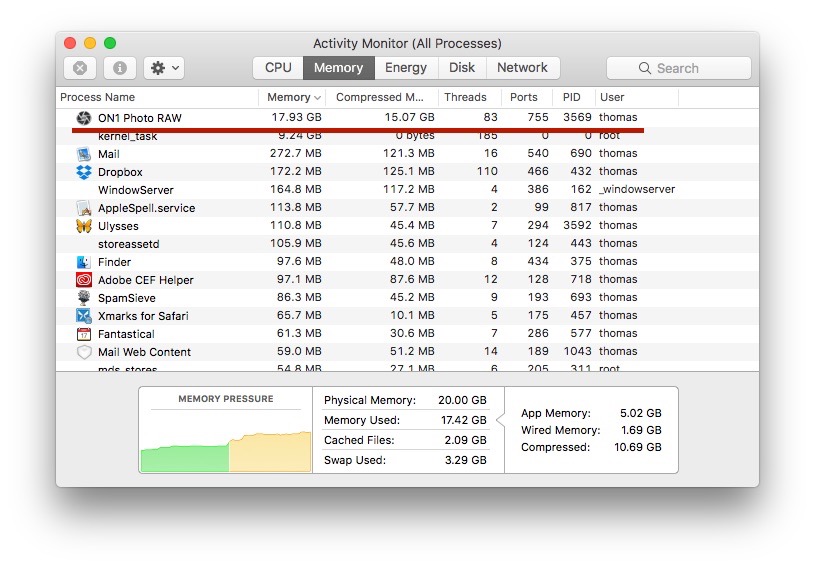This screenshot has width=815, height=567.
Task: Click the Wired Memory 1.69 GB value
Action: 641,430
